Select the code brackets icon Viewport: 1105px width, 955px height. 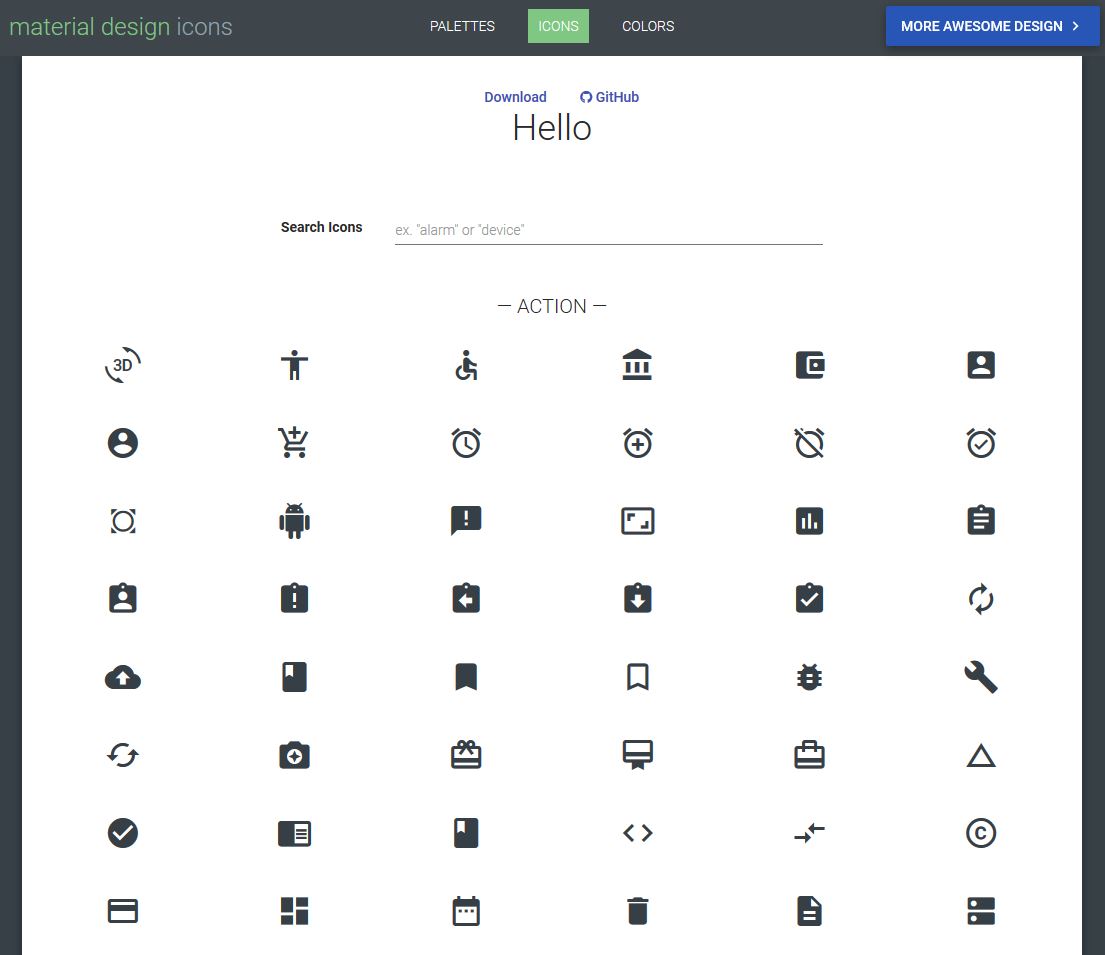point(637,832)
